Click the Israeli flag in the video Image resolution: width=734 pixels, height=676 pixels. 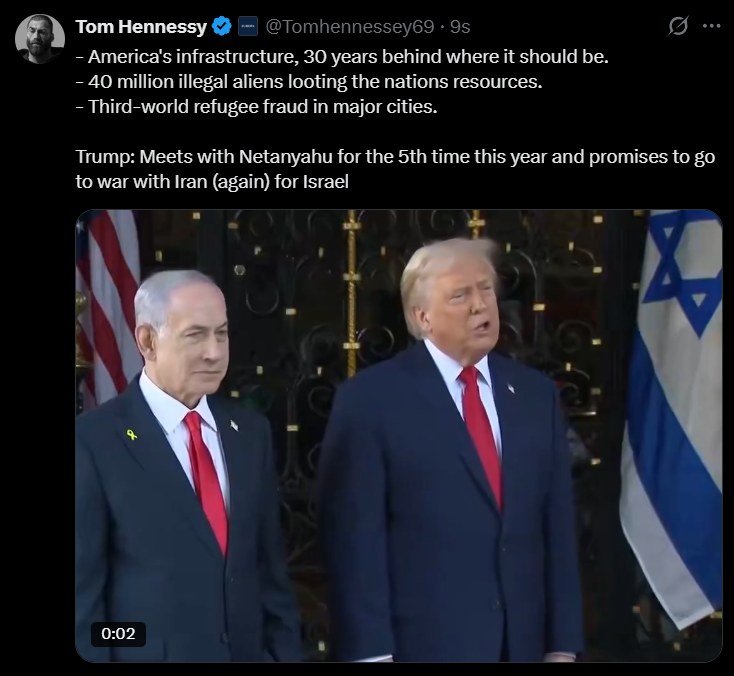coord(672,412)
